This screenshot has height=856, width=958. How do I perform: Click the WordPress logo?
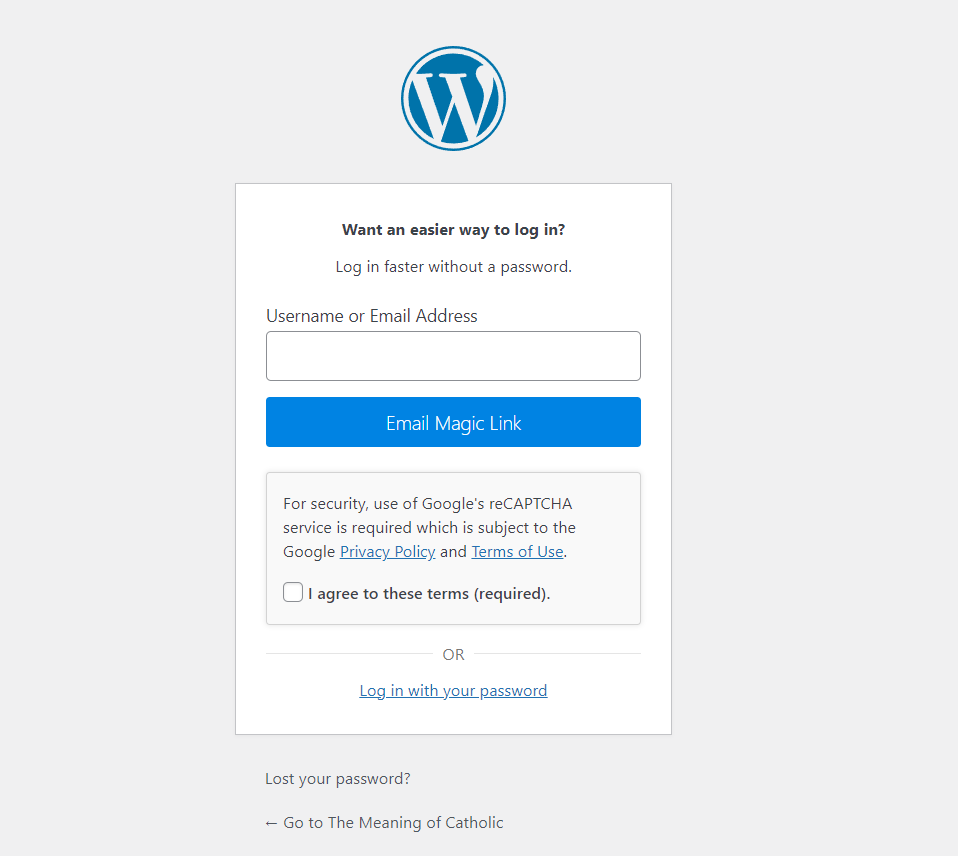[453, 98]
